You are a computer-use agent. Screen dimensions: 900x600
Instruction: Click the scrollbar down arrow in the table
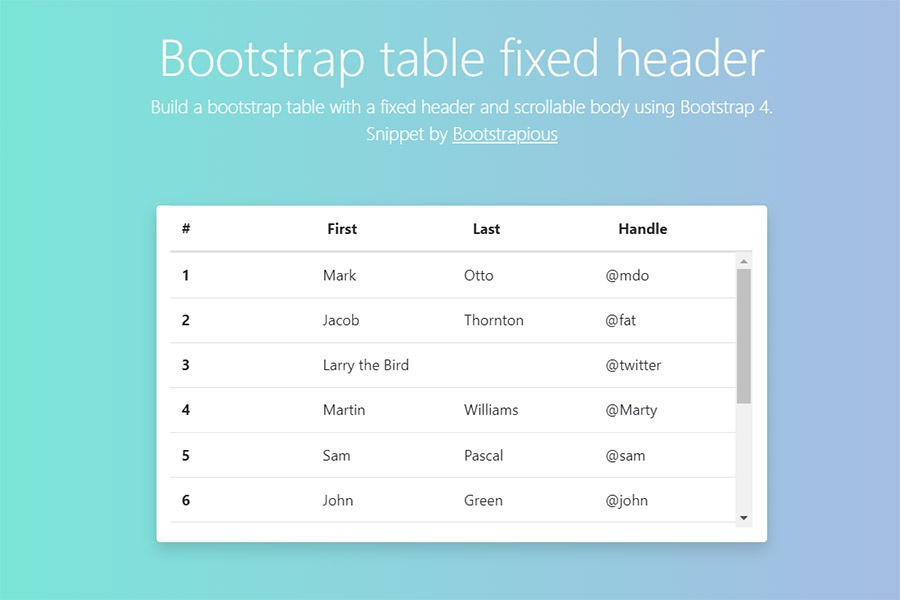743,517
